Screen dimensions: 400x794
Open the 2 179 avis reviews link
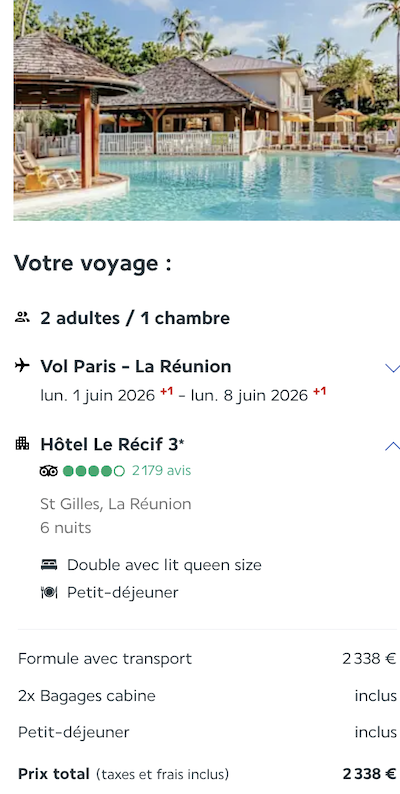162,471
